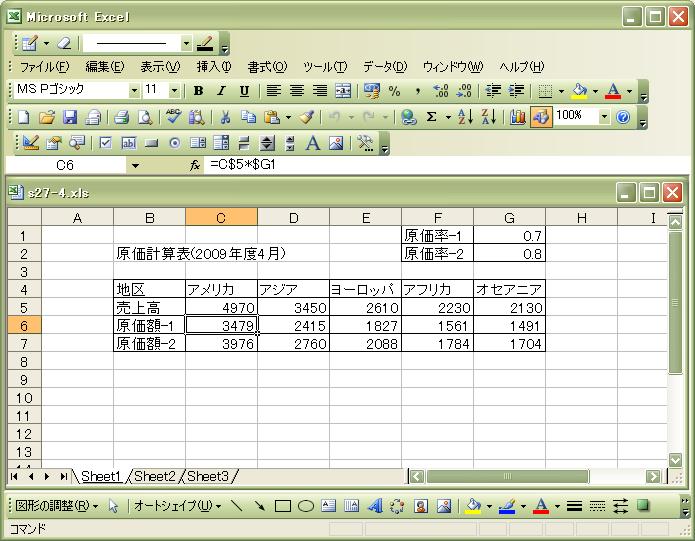
Task: Align text left
Action: click(x=273, y=91)
